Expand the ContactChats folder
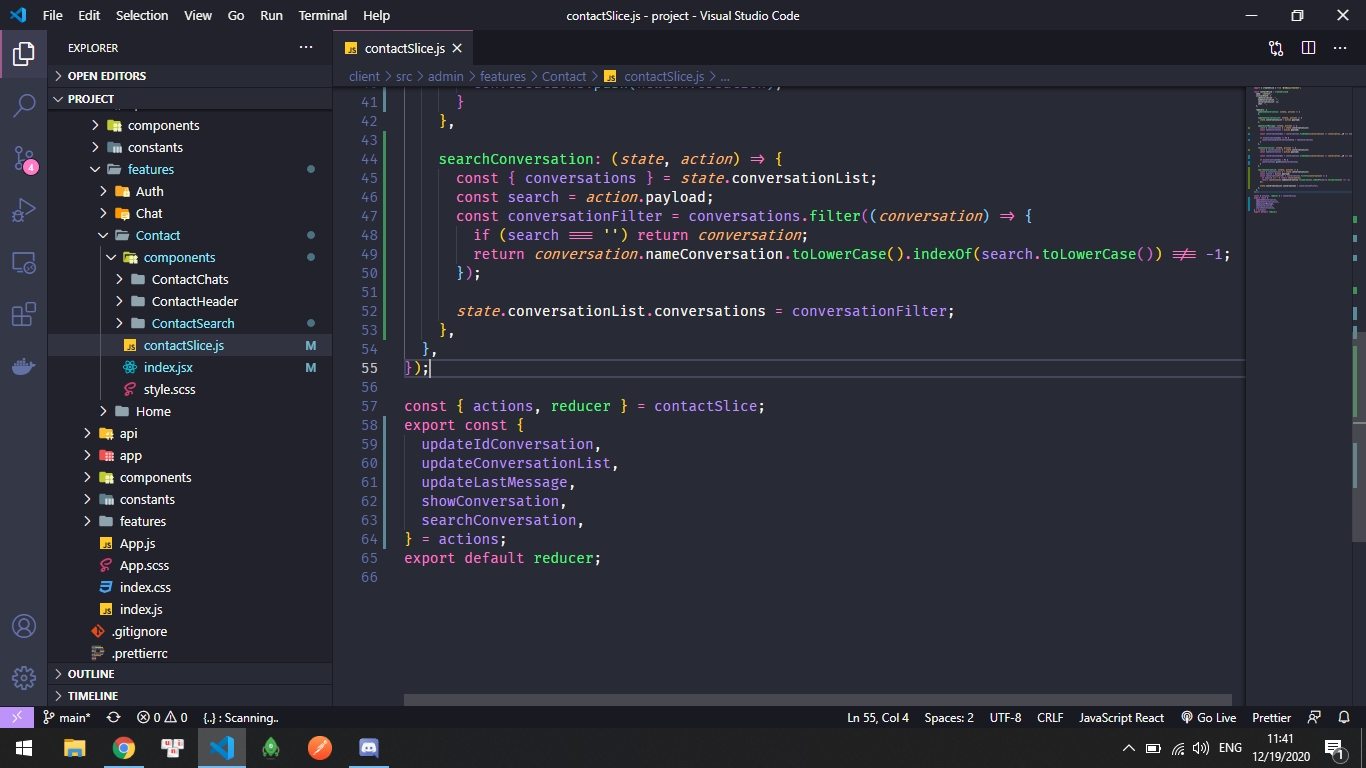The height and width of the screenshot is (768, 1366). tap(189, 279)
